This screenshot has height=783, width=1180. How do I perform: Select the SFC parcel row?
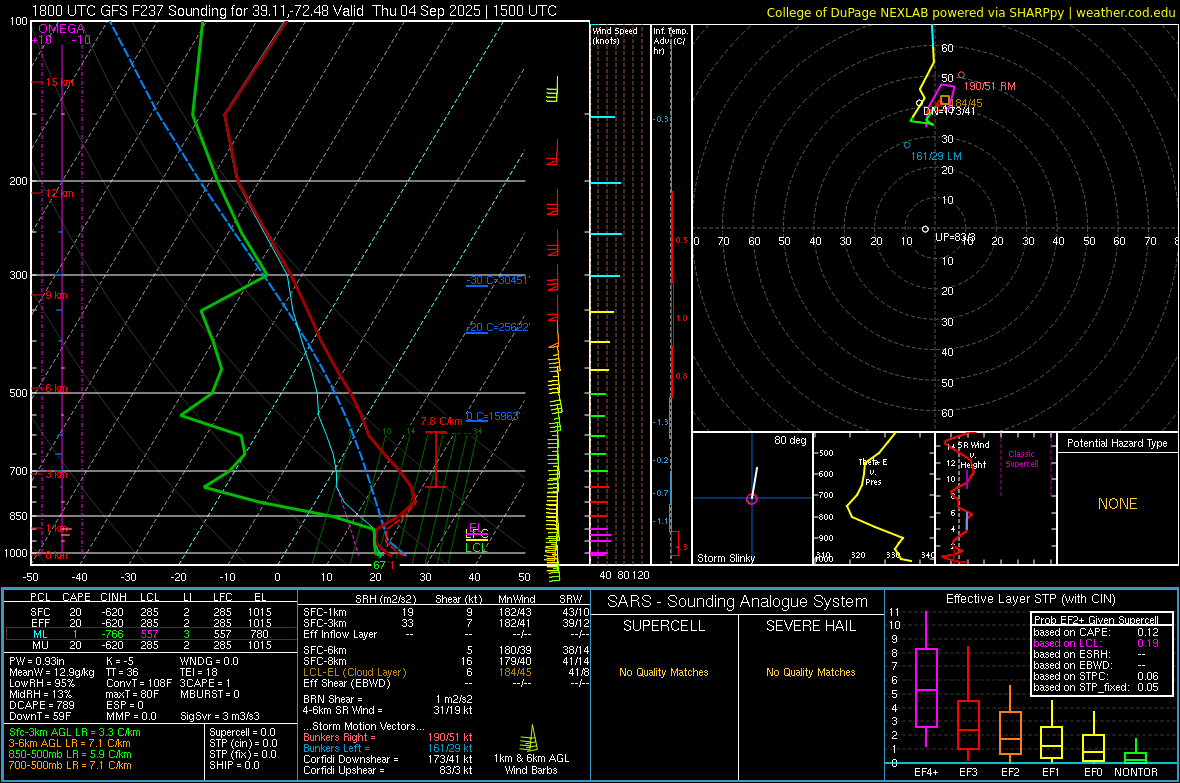click(x=149, y=613)
